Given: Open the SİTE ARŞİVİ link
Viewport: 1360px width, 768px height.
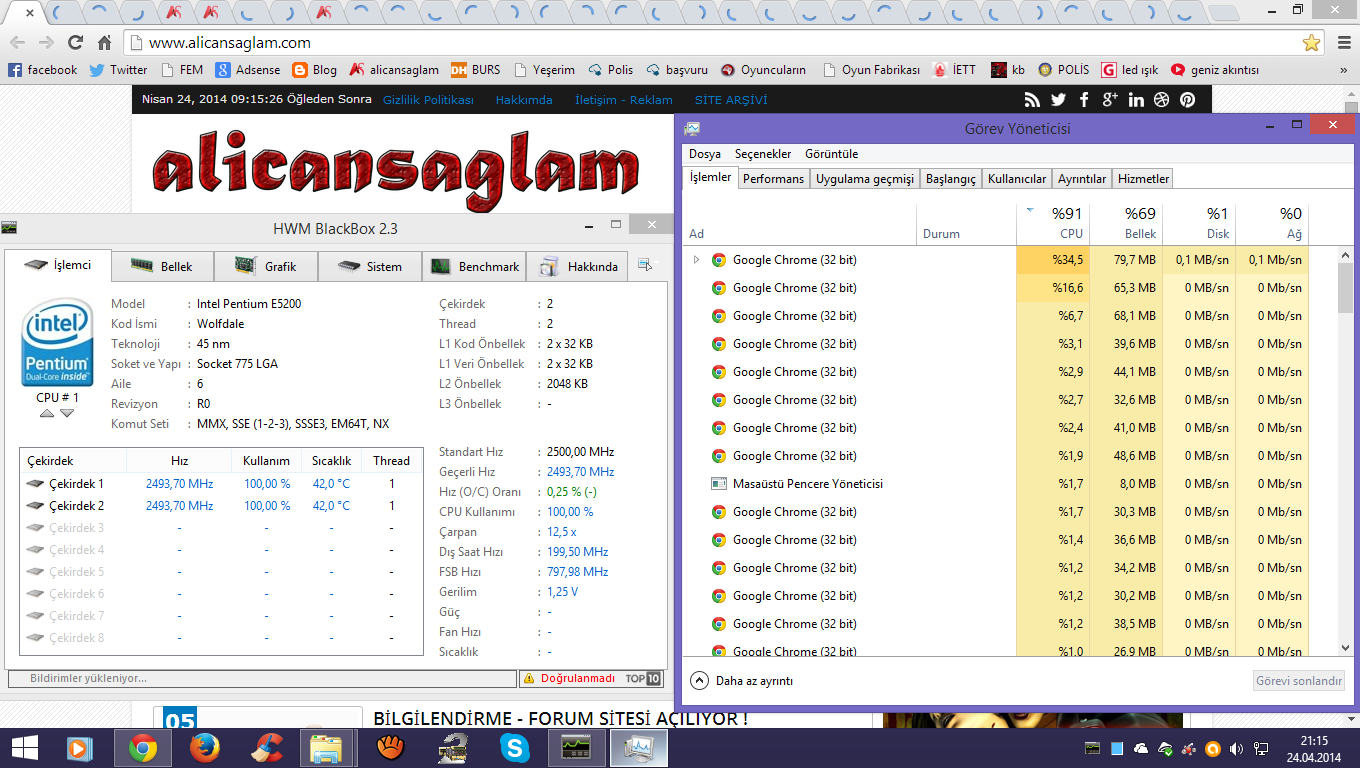Looking at the screenshot, I should [x=731, y=100].
